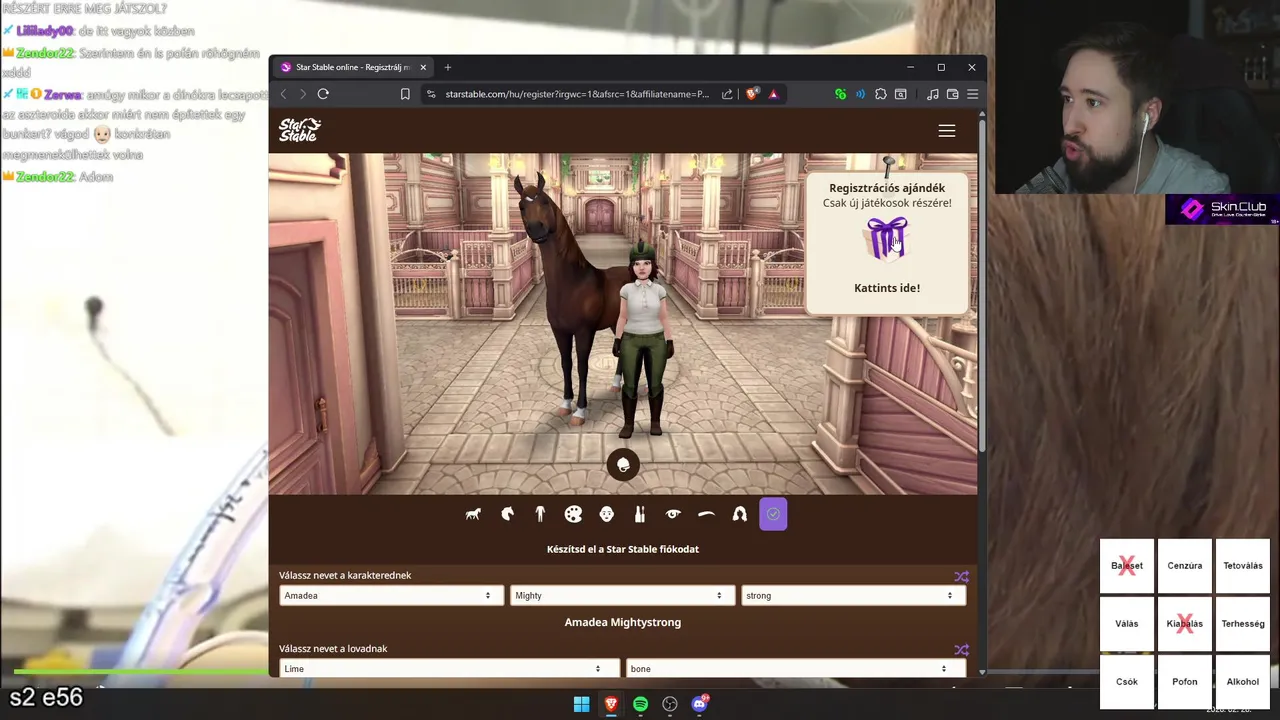Bookmark this page in the toolbar
1280x720 pixels.
(x=405, y=94)
